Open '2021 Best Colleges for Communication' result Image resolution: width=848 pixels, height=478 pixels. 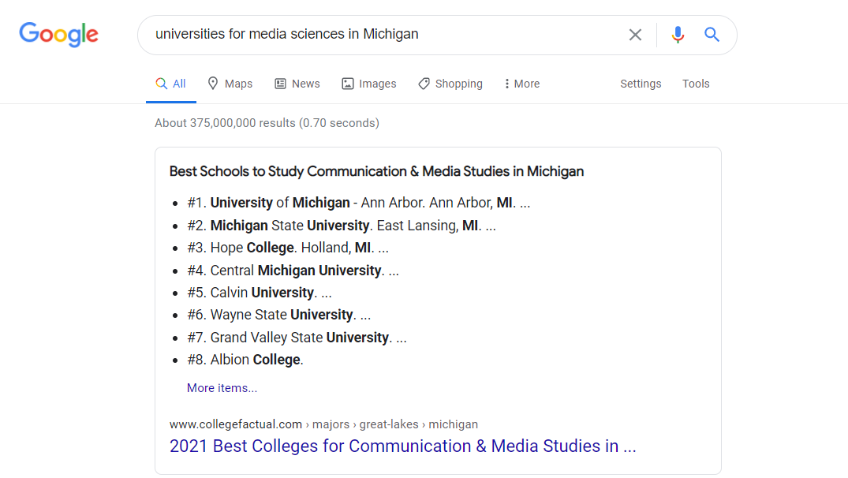pos(403,446)
